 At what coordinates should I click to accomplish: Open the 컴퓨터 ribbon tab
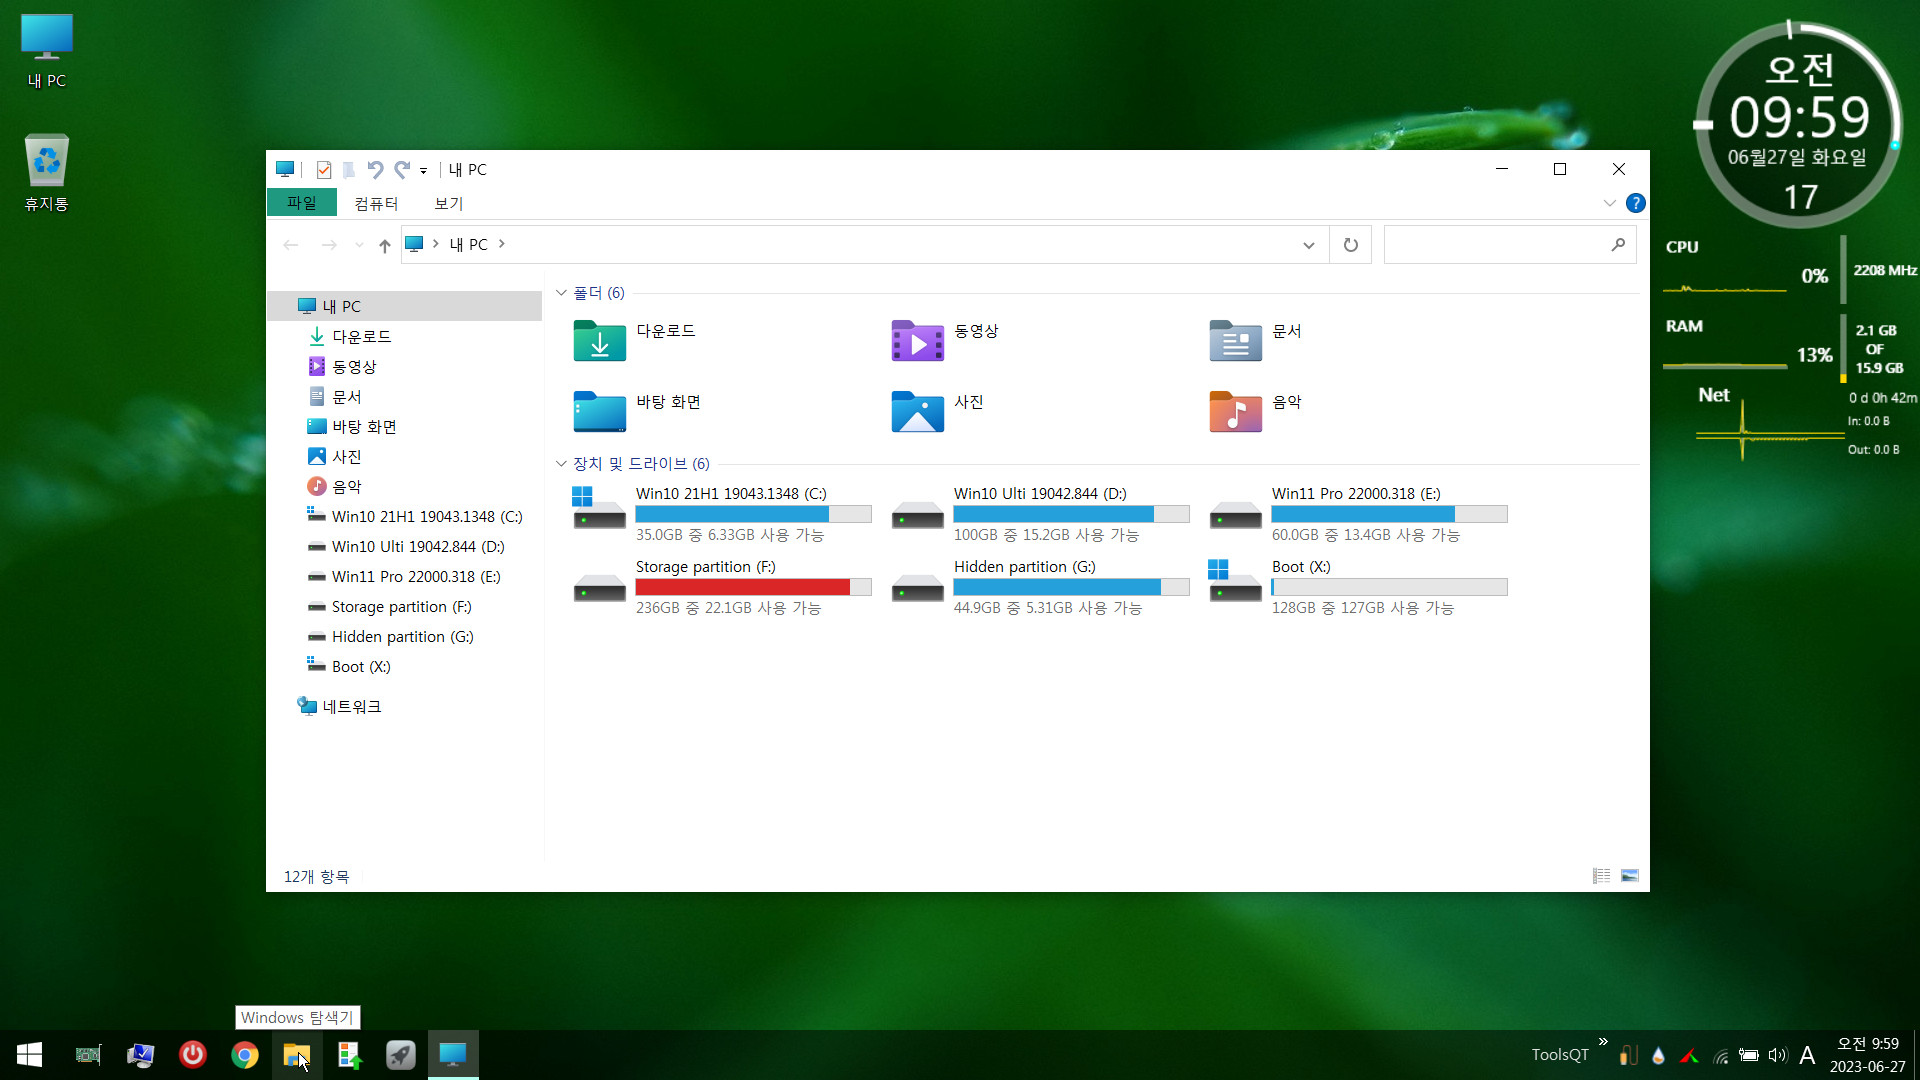(376, 203)
